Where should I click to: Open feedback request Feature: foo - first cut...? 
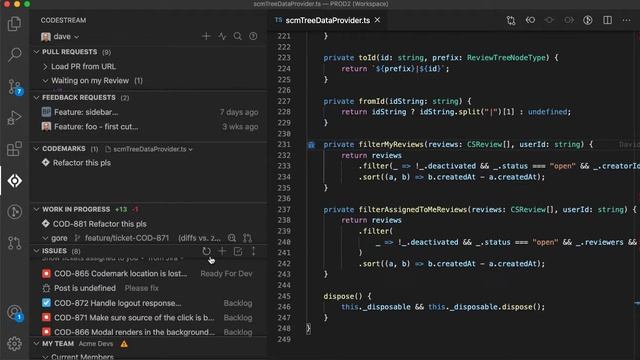[x=149, y=127]
